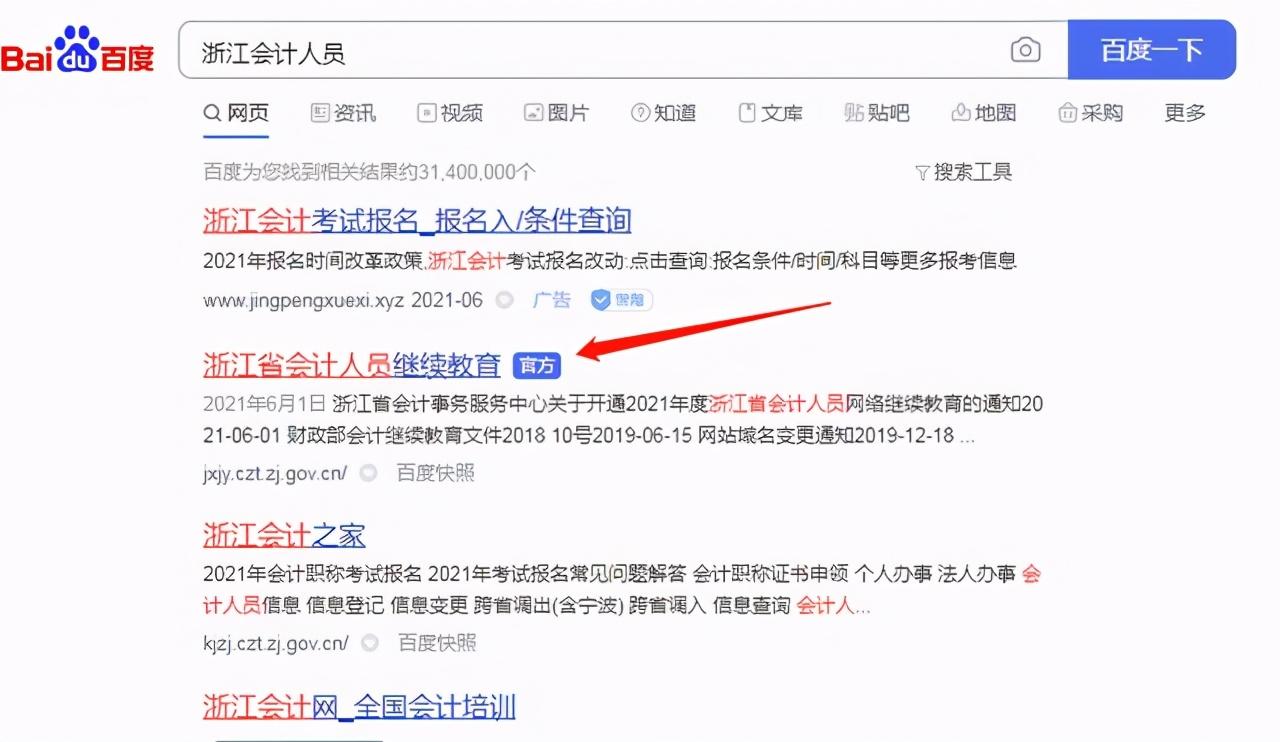Click the camera image-search icon
The width and height of the screenshot is (1280, 742).
coord(1025,50)
